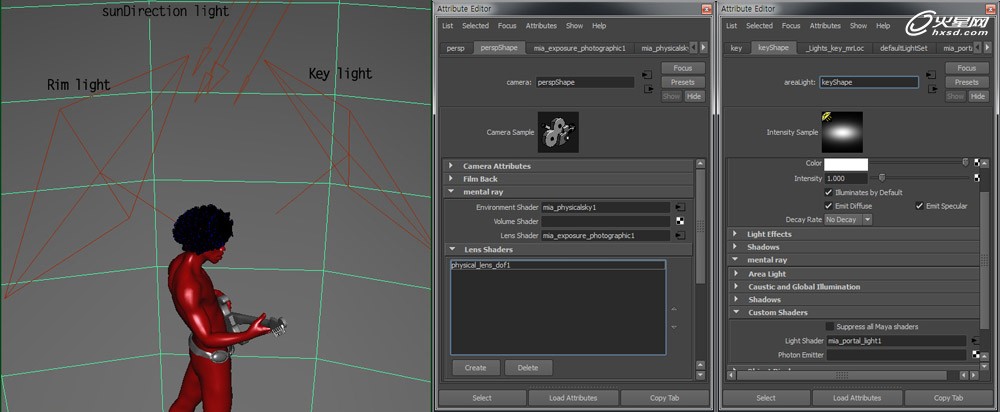Expand Caustic and Global Illumination section

click(854, 287)
